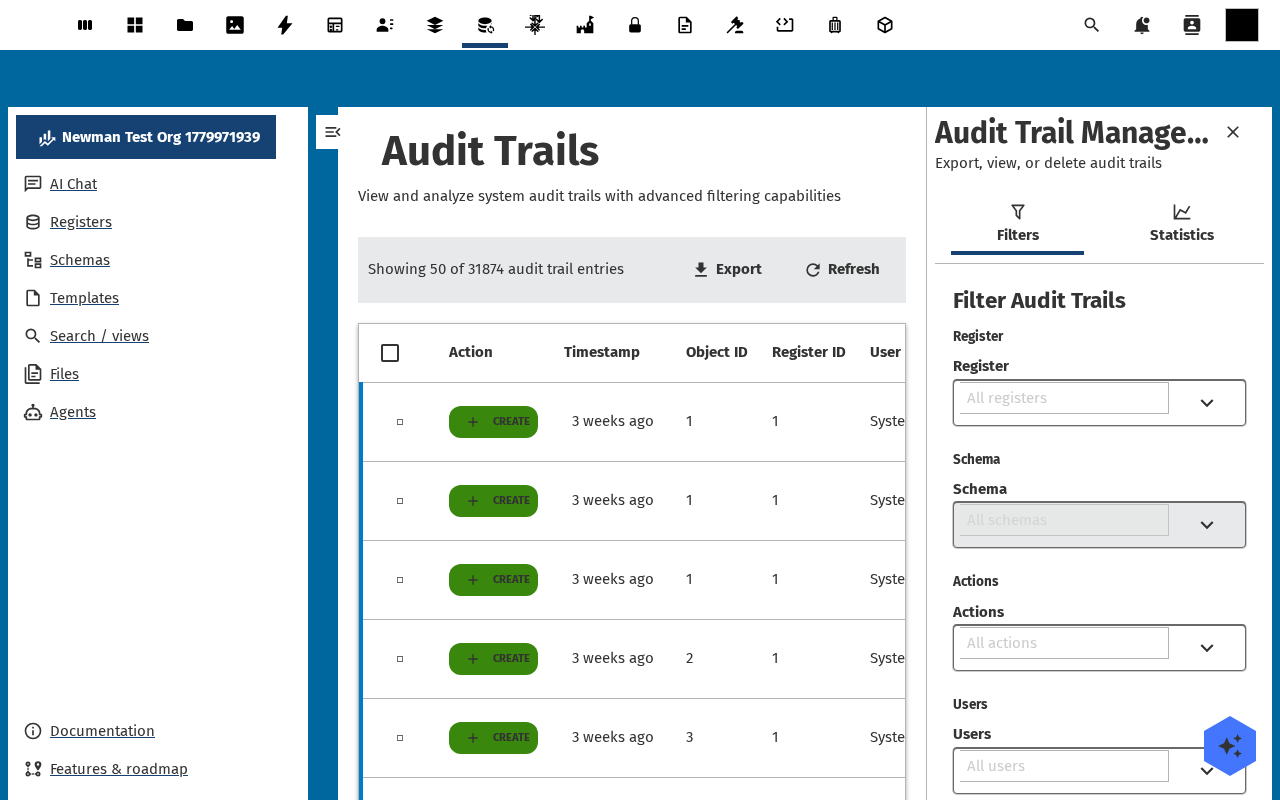Click the Agents robot icon
The height and width of the screenshot is (800, 1280).
[33, 412]
